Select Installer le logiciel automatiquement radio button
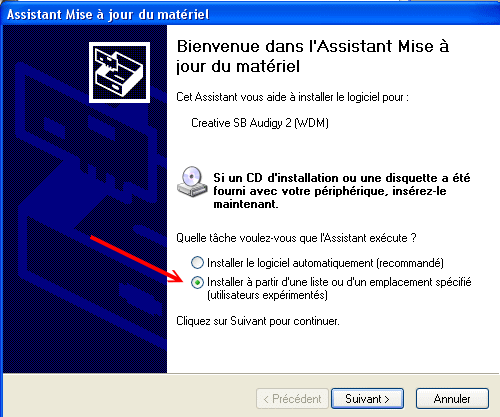The height and width of the screenshot is (417, 500). coord(197,263)
